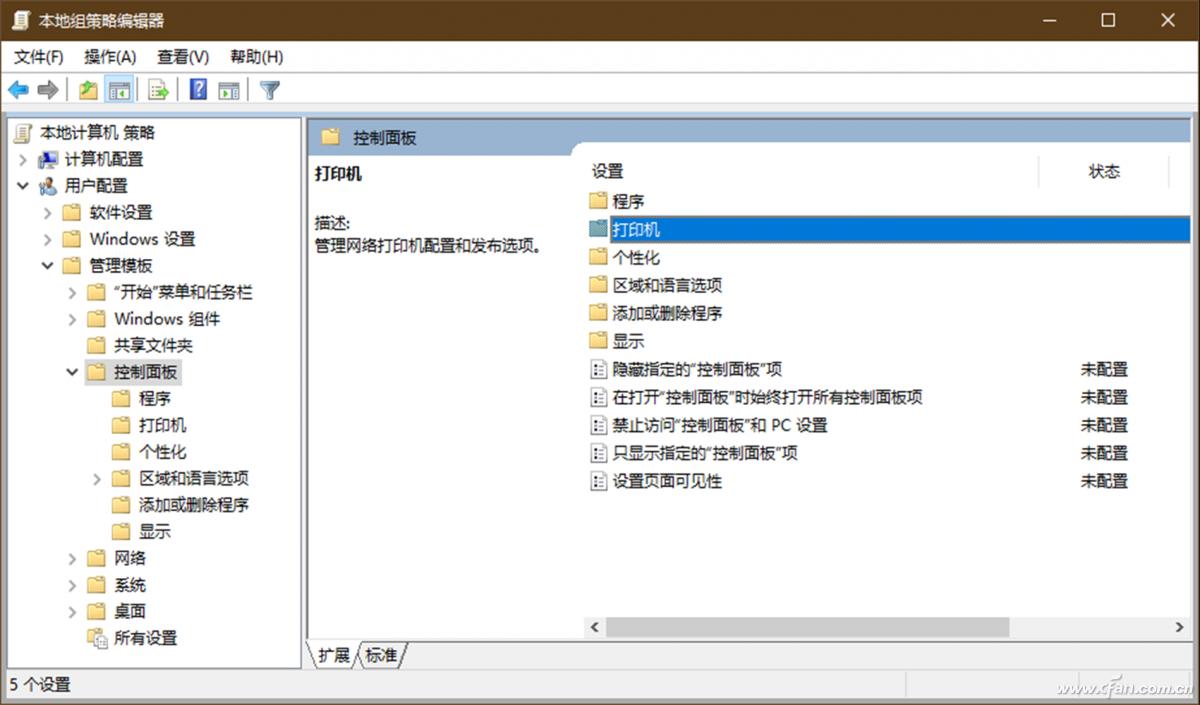This screenshot has height=705, width=1200.
Task: Click the Back navigation arrow icon
Action: click(16, 89)
